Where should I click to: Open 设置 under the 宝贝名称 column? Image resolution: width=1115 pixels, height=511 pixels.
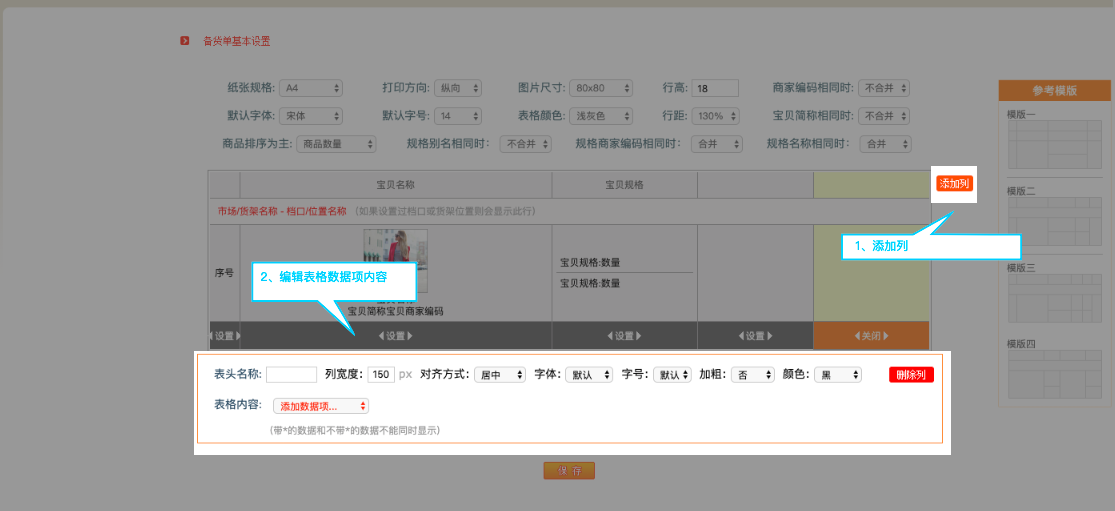pos(395,336)
